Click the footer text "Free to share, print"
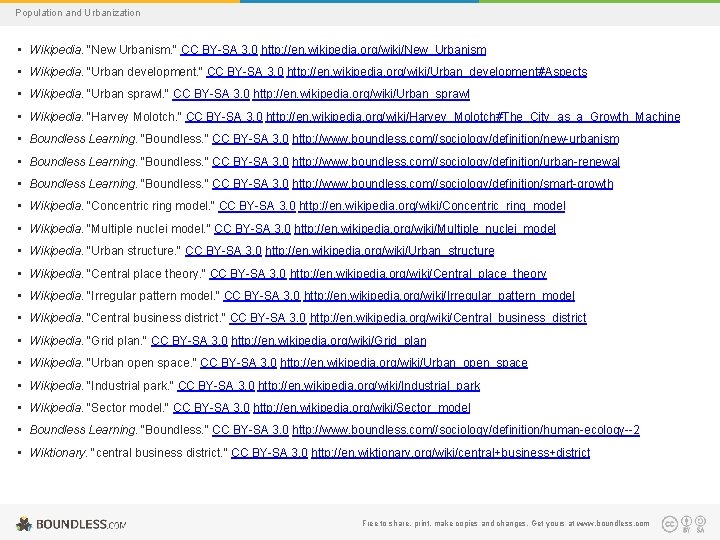720x540 pixels. tap(396, 523)
